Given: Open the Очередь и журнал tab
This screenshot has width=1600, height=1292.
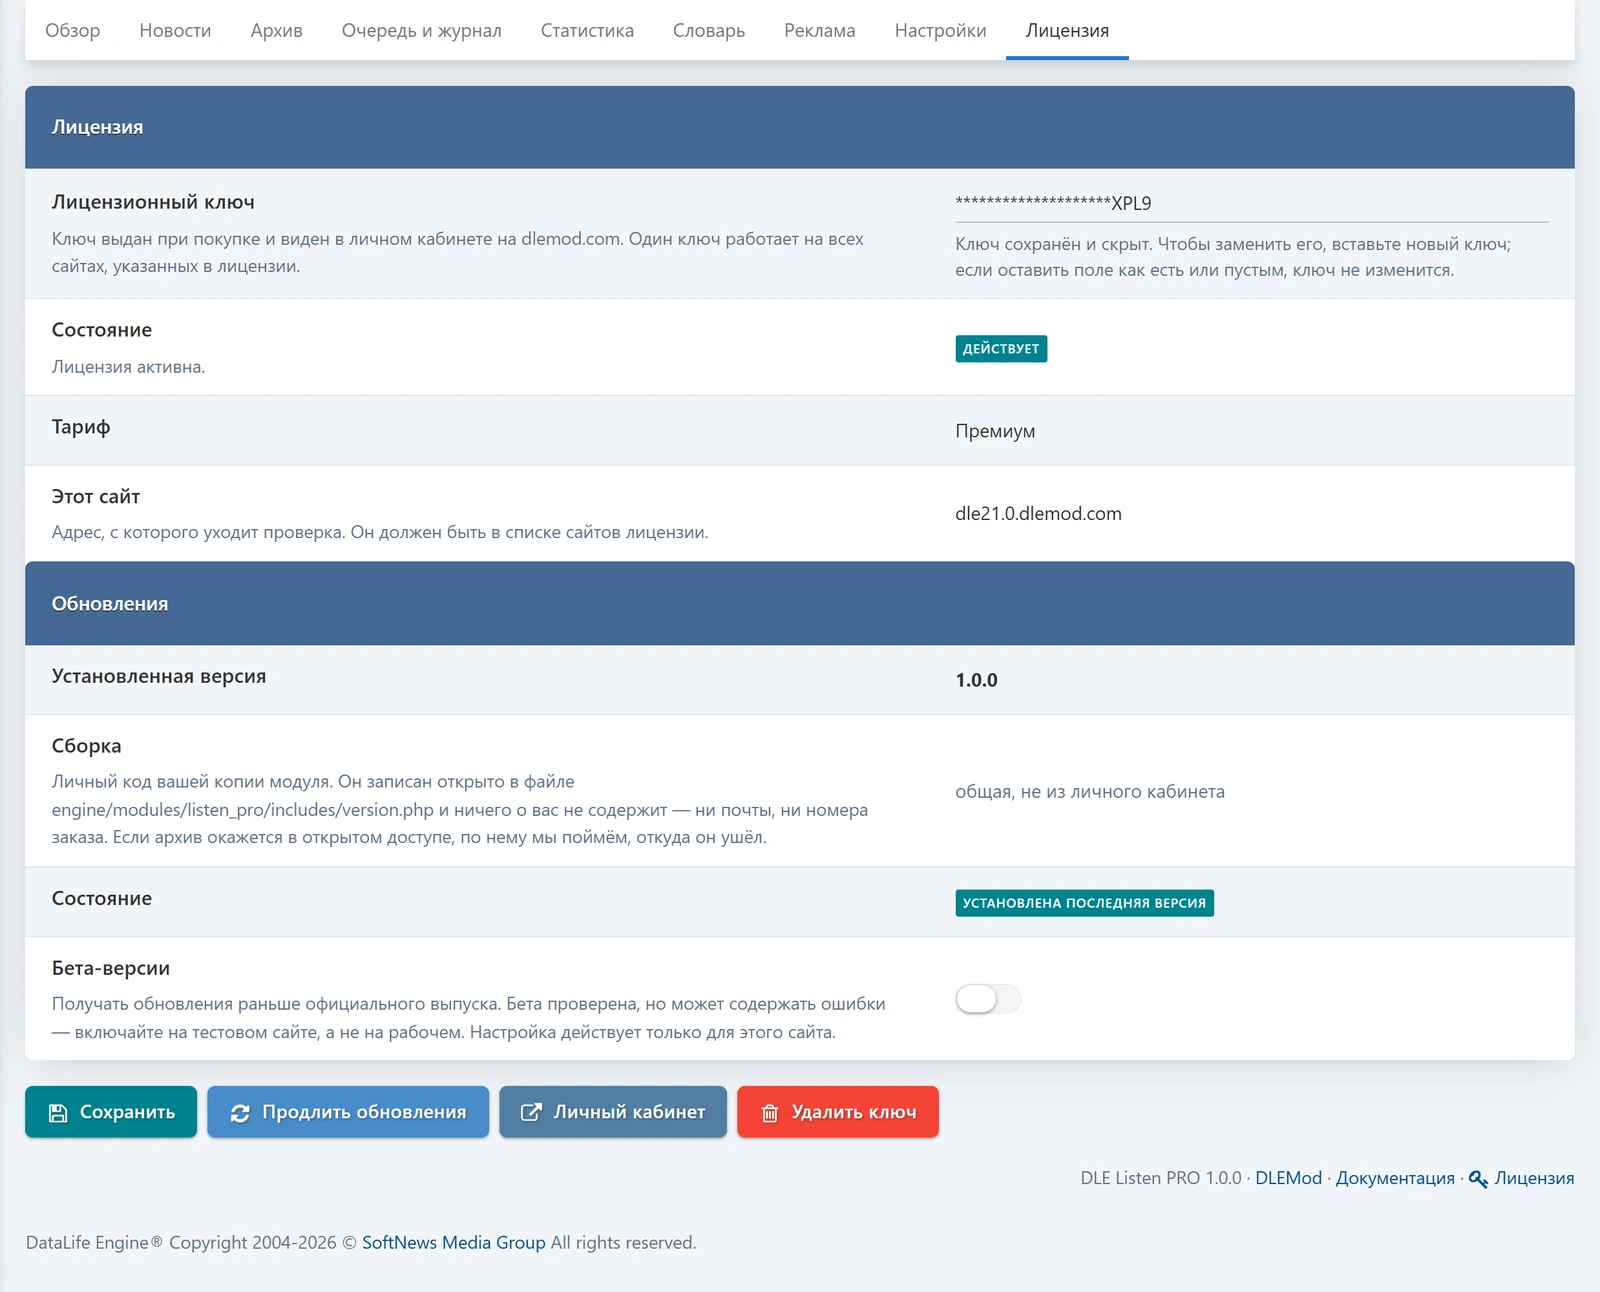Looking at the screenshot, I should (422, 30).
